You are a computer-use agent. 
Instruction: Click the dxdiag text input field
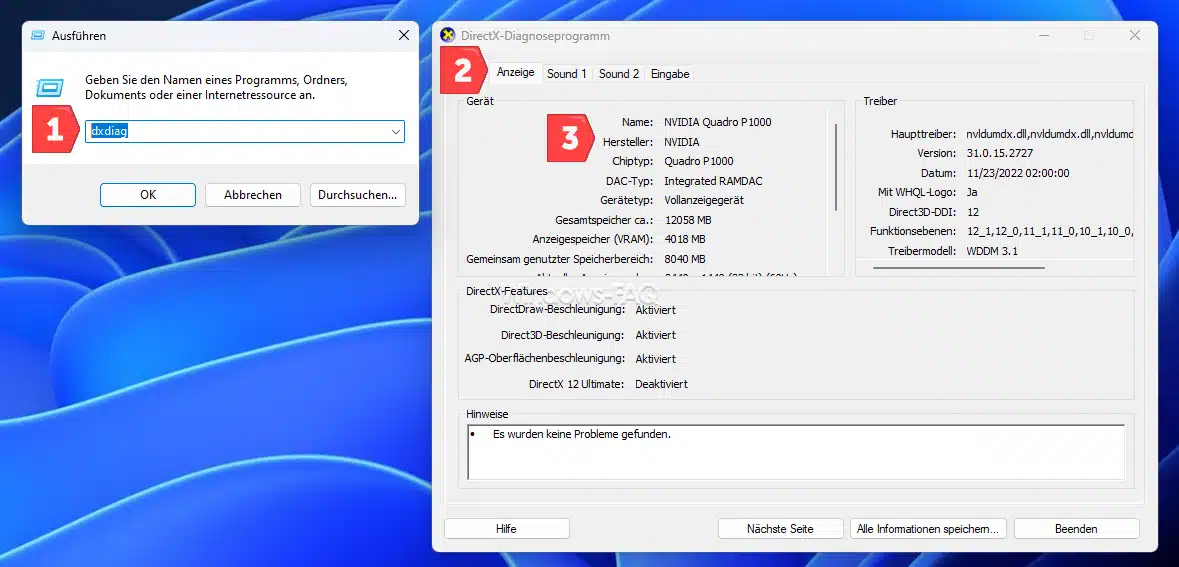click(235, 132)
